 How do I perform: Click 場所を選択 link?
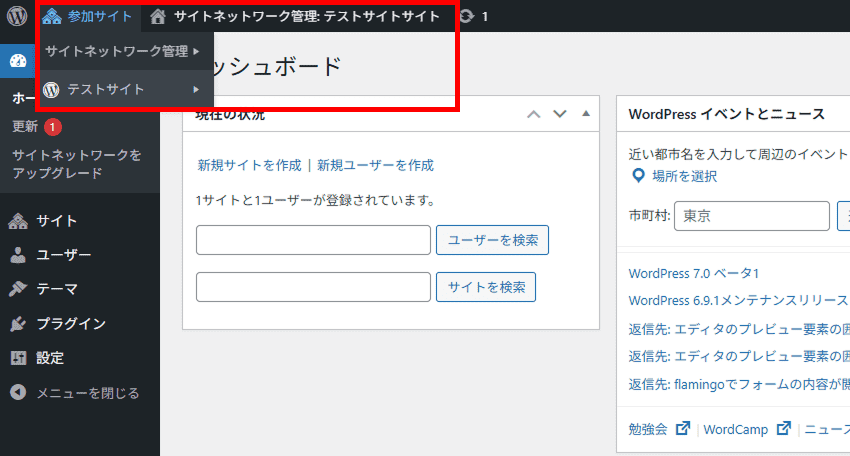click(685, 176)
